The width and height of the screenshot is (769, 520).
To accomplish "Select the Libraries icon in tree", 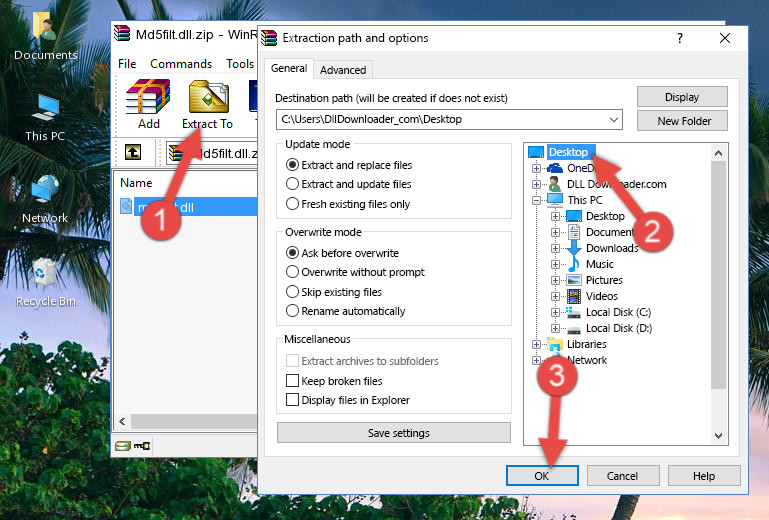I will [x=555, y=344].
